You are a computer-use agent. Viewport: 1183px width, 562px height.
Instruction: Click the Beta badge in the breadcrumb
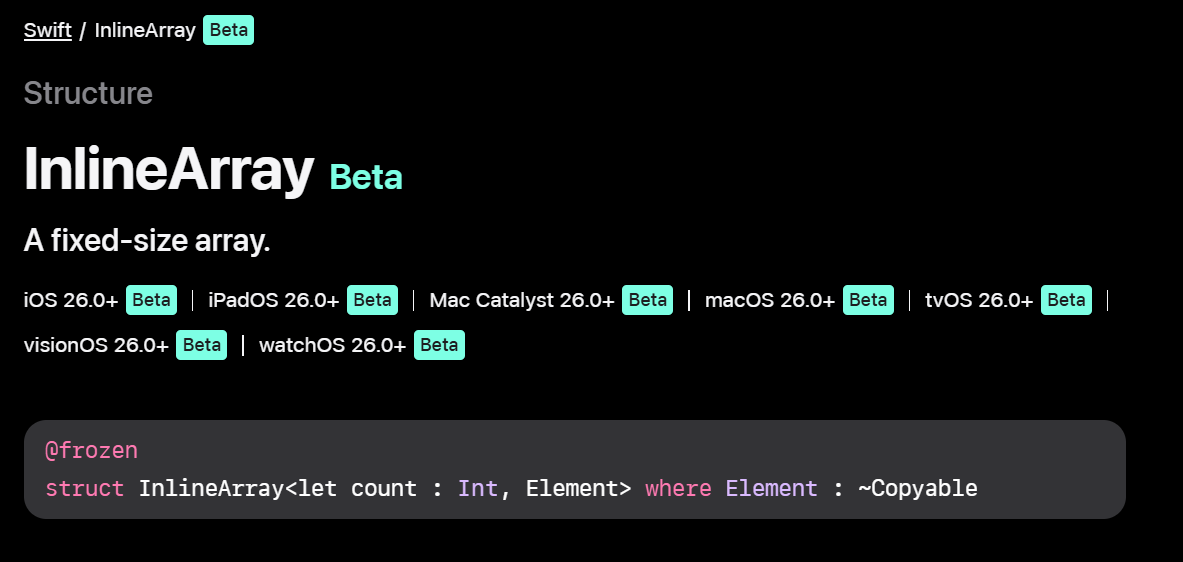[x=229, y=31]
